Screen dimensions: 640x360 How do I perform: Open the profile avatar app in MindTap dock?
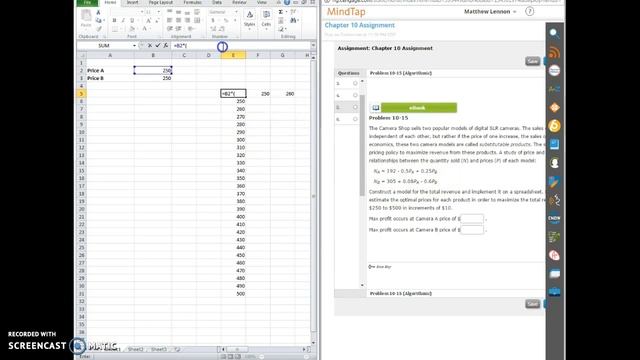(x=554, y=163)
